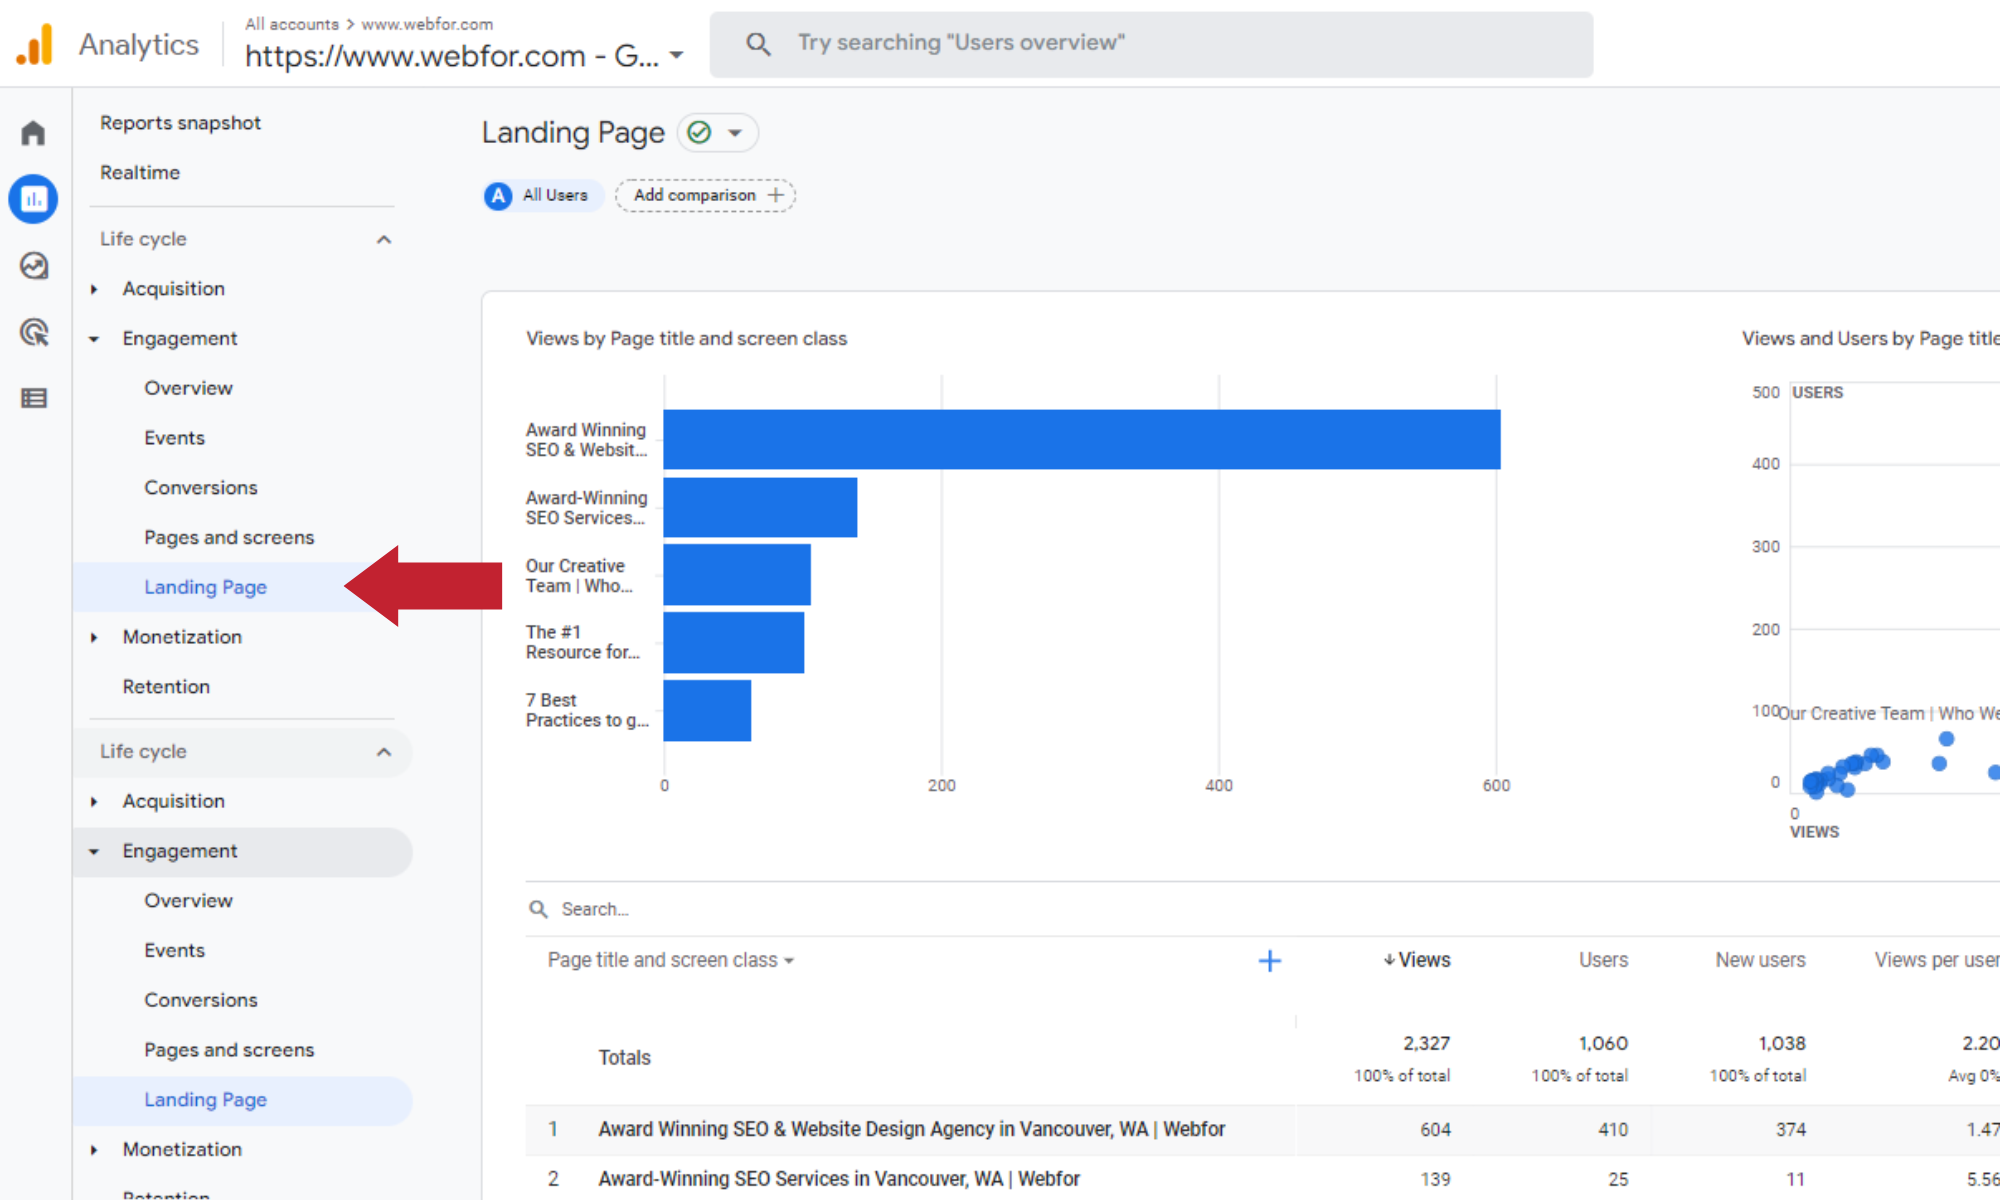Open first Engagement Overview
Viewport: 2000px width, 1200px height.
point(188,388)
